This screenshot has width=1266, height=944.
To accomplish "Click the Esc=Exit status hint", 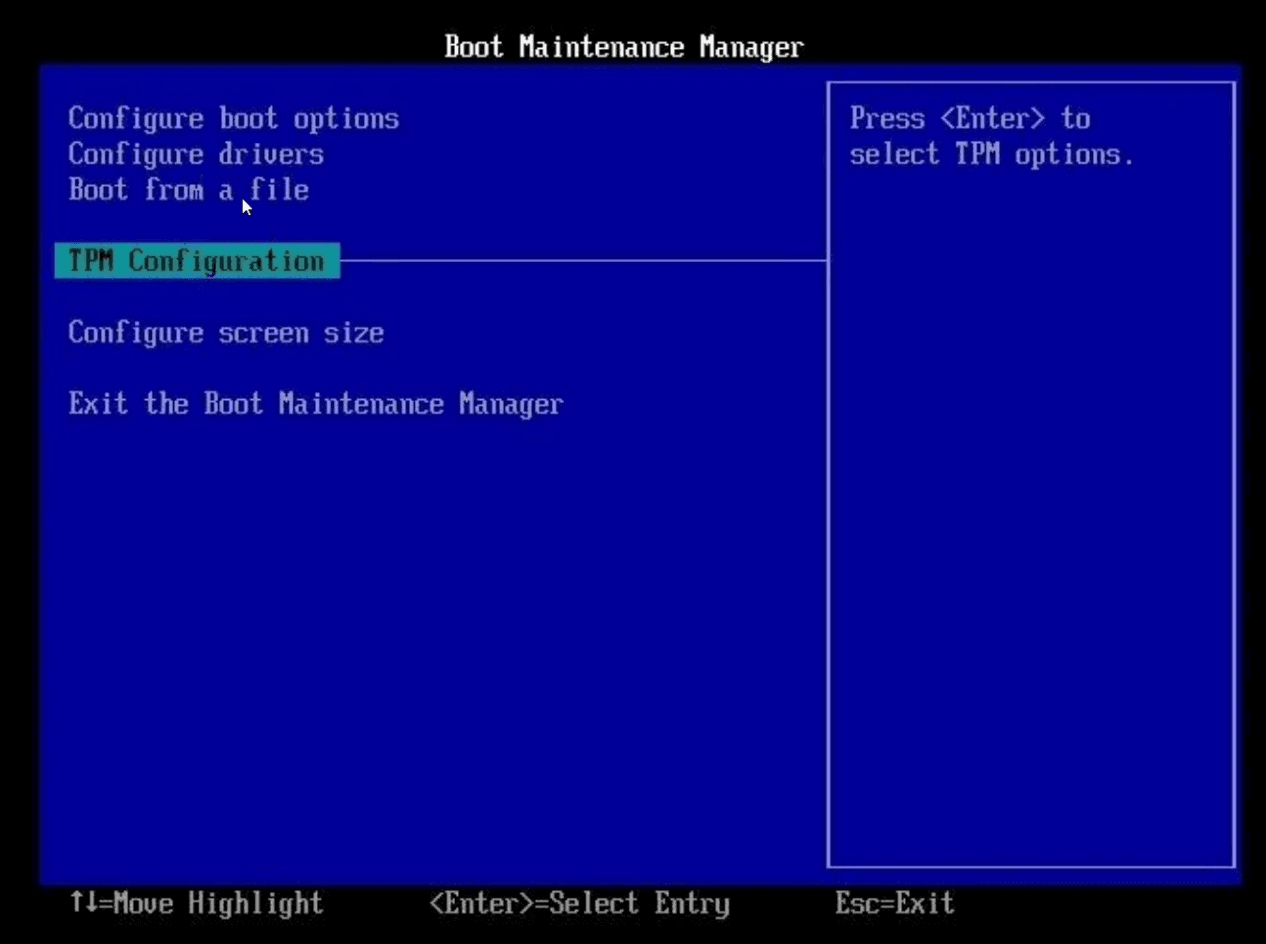I will [x=893, y=904].
